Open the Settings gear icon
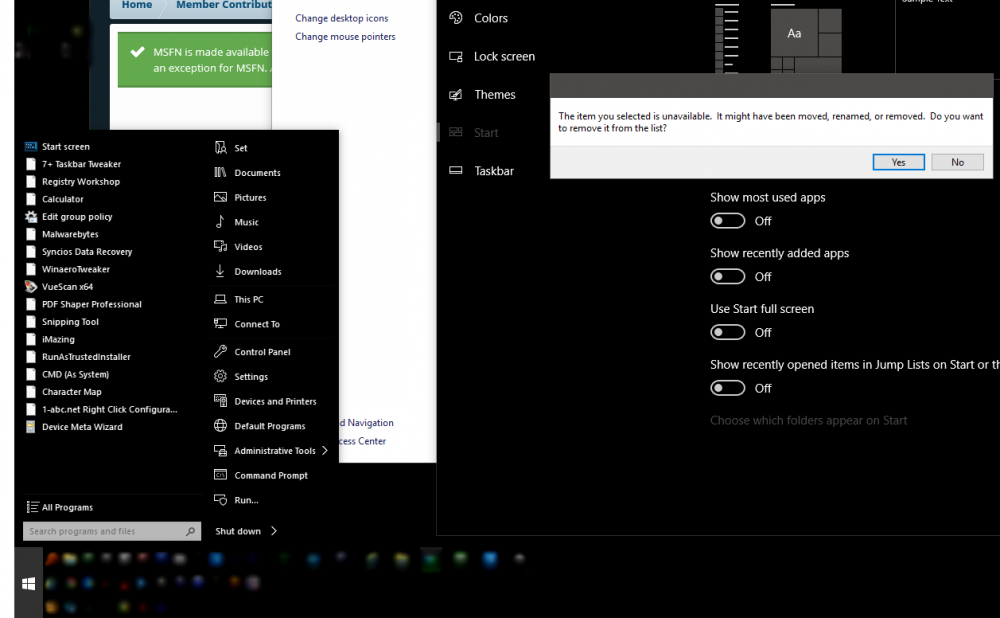 pyautogui.click(x=221, y=377)
